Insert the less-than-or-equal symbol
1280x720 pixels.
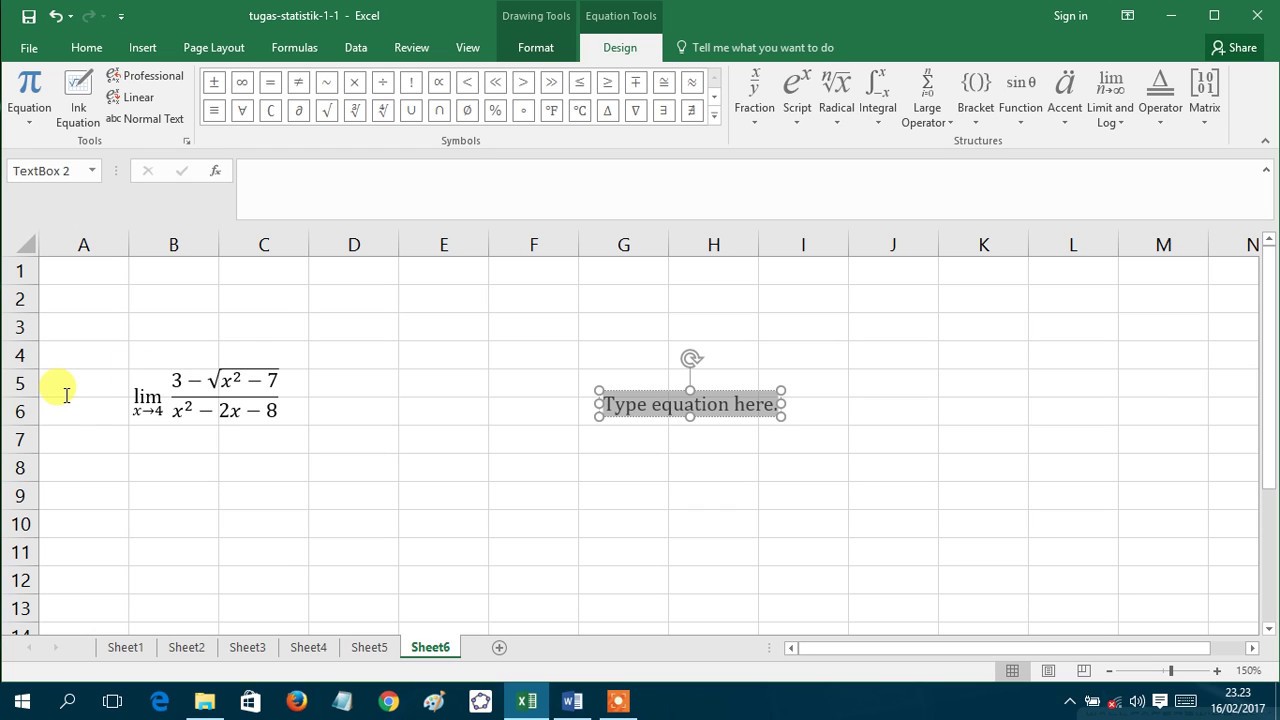click(x=579, y=82)
